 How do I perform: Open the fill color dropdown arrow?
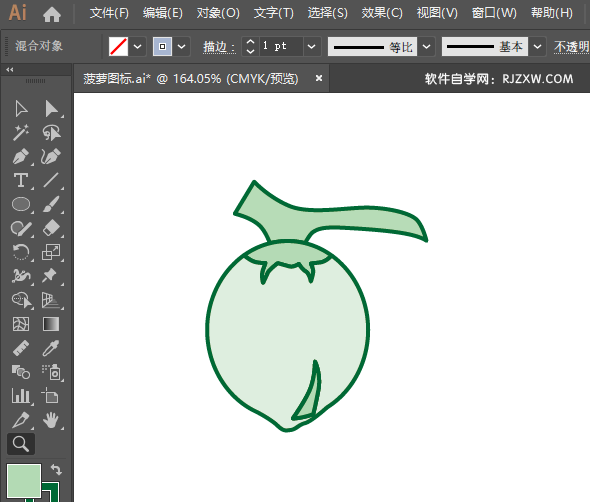138,47
